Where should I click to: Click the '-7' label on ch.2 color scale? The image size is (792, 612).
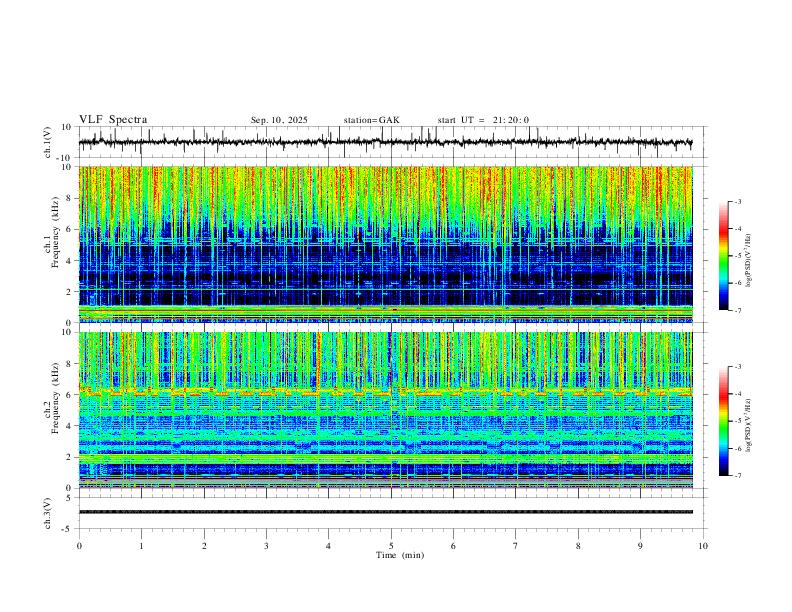click(x=737, y=476)
